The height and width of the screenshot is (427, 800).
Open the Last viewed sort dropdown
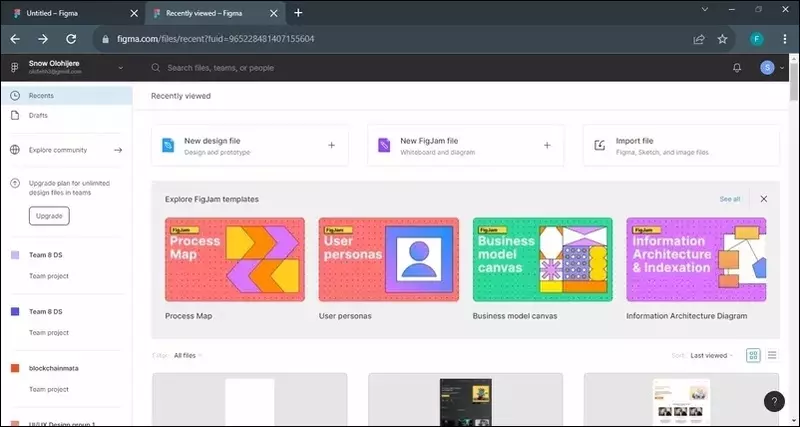pos(712,356)
